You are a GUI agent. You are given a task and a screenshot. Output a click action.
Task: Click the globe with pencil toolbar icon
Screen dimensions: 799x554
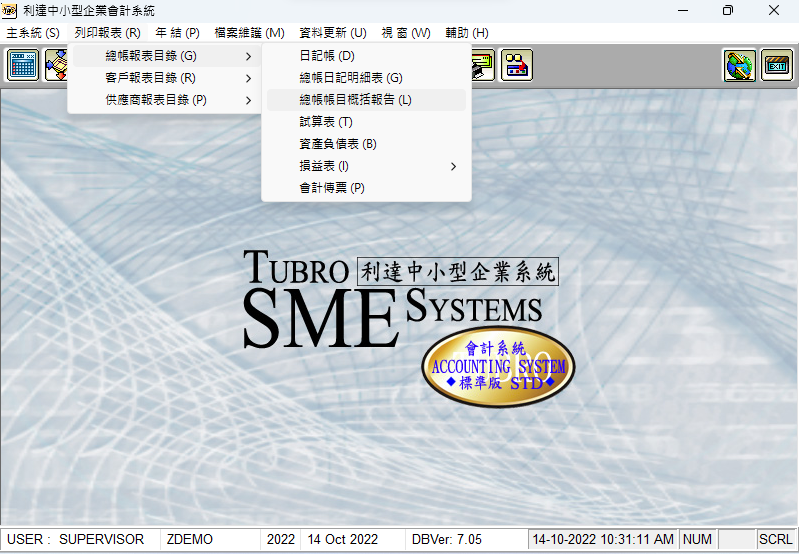[739, 65]
